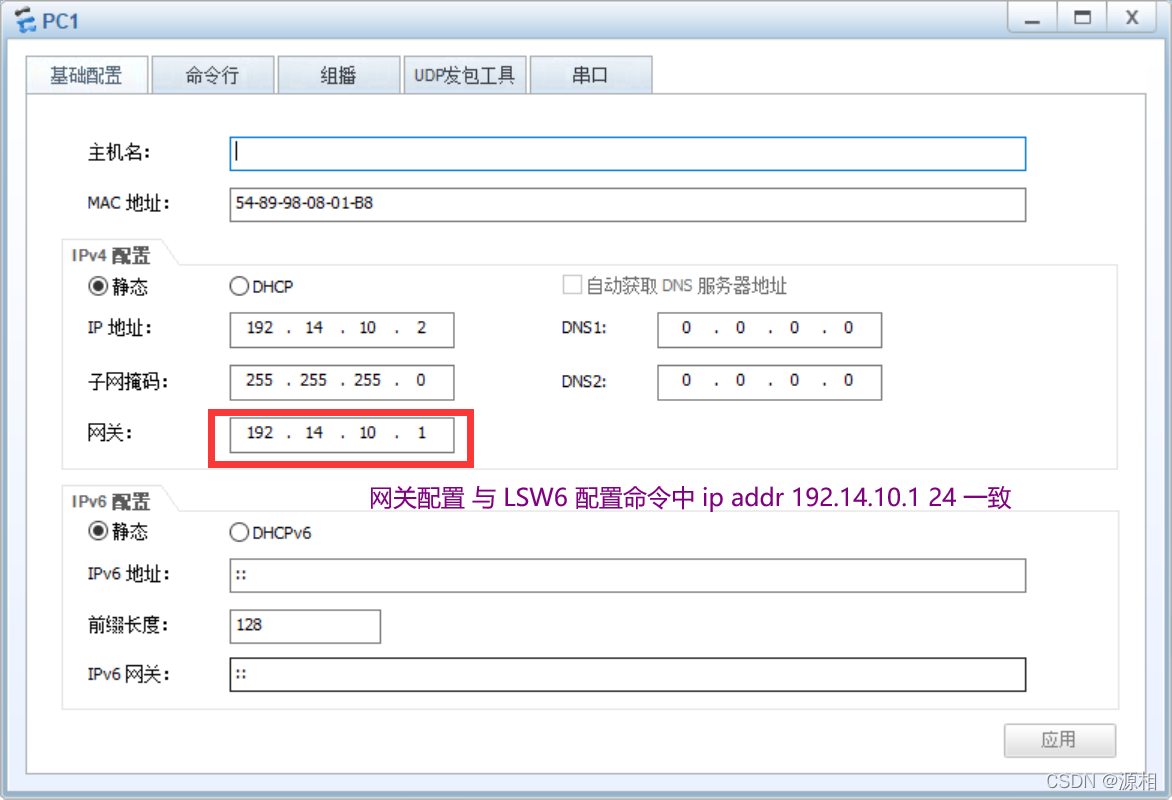Click the 网关 field 192.14.10.1
This screenshot has width=1172, height=800.
tap(342, 435)
